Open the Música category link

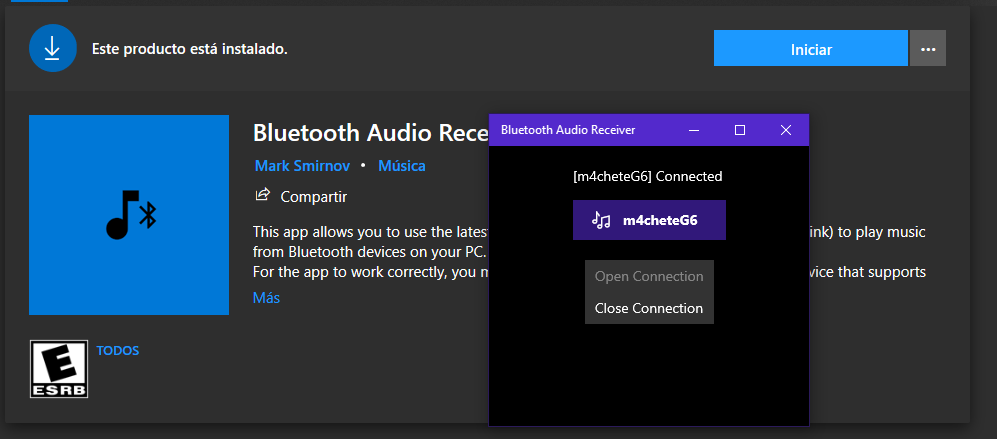402,166
